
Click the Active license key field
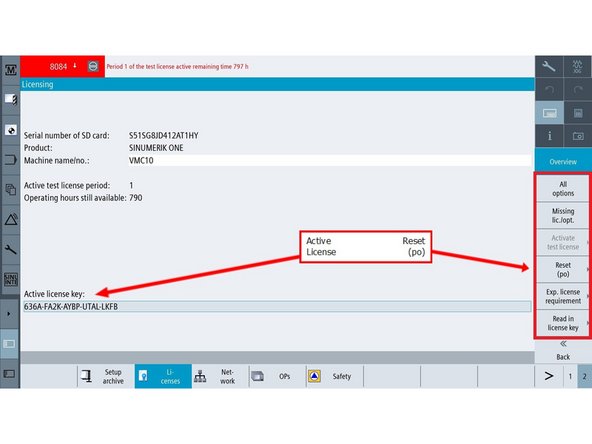click(x=278, y=307)
